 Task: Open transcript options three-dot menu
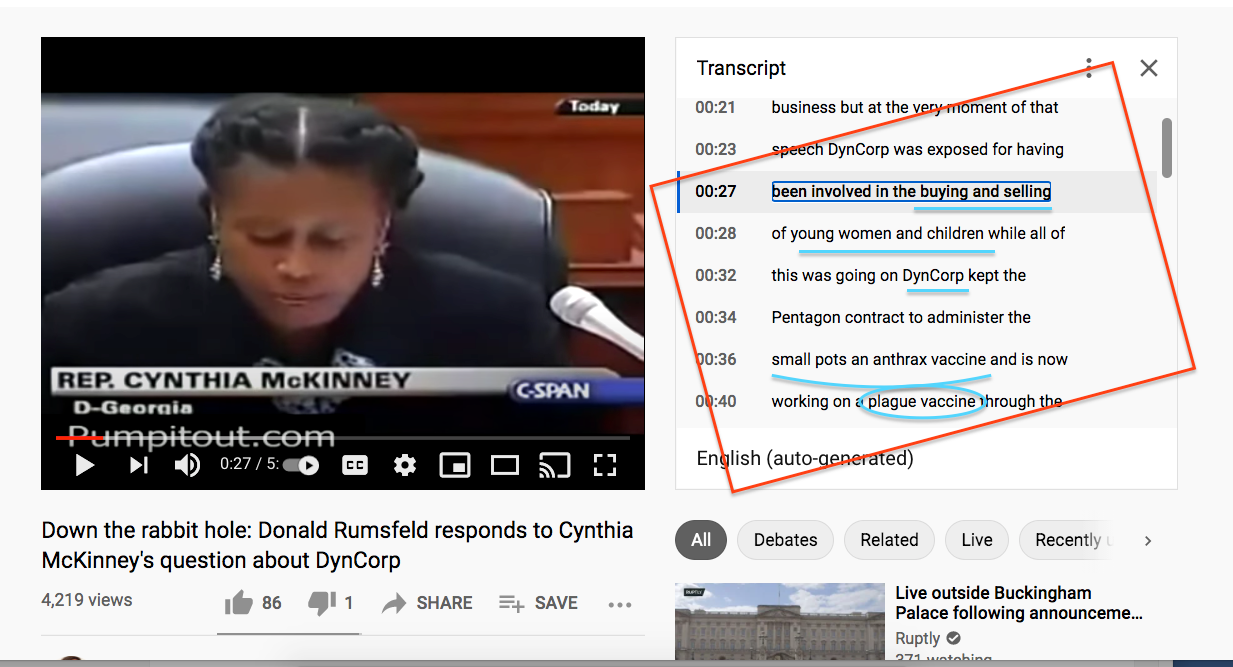(x=1089, y=68)
